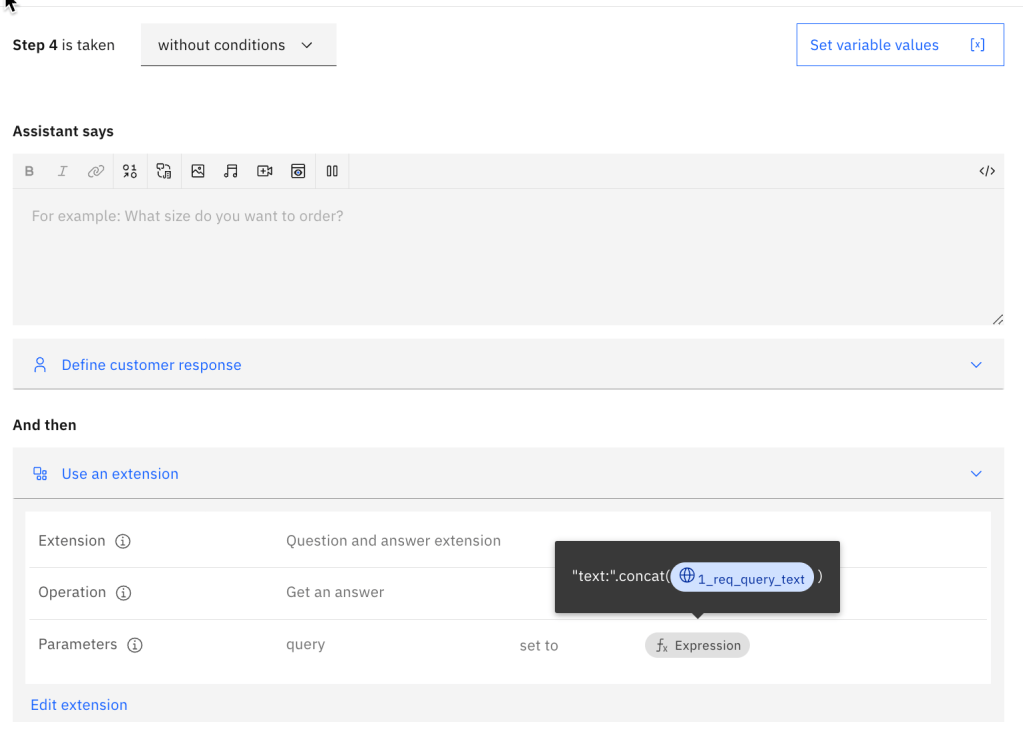
Task: Click the insert variable icon
Action: [x=130, y=171]
